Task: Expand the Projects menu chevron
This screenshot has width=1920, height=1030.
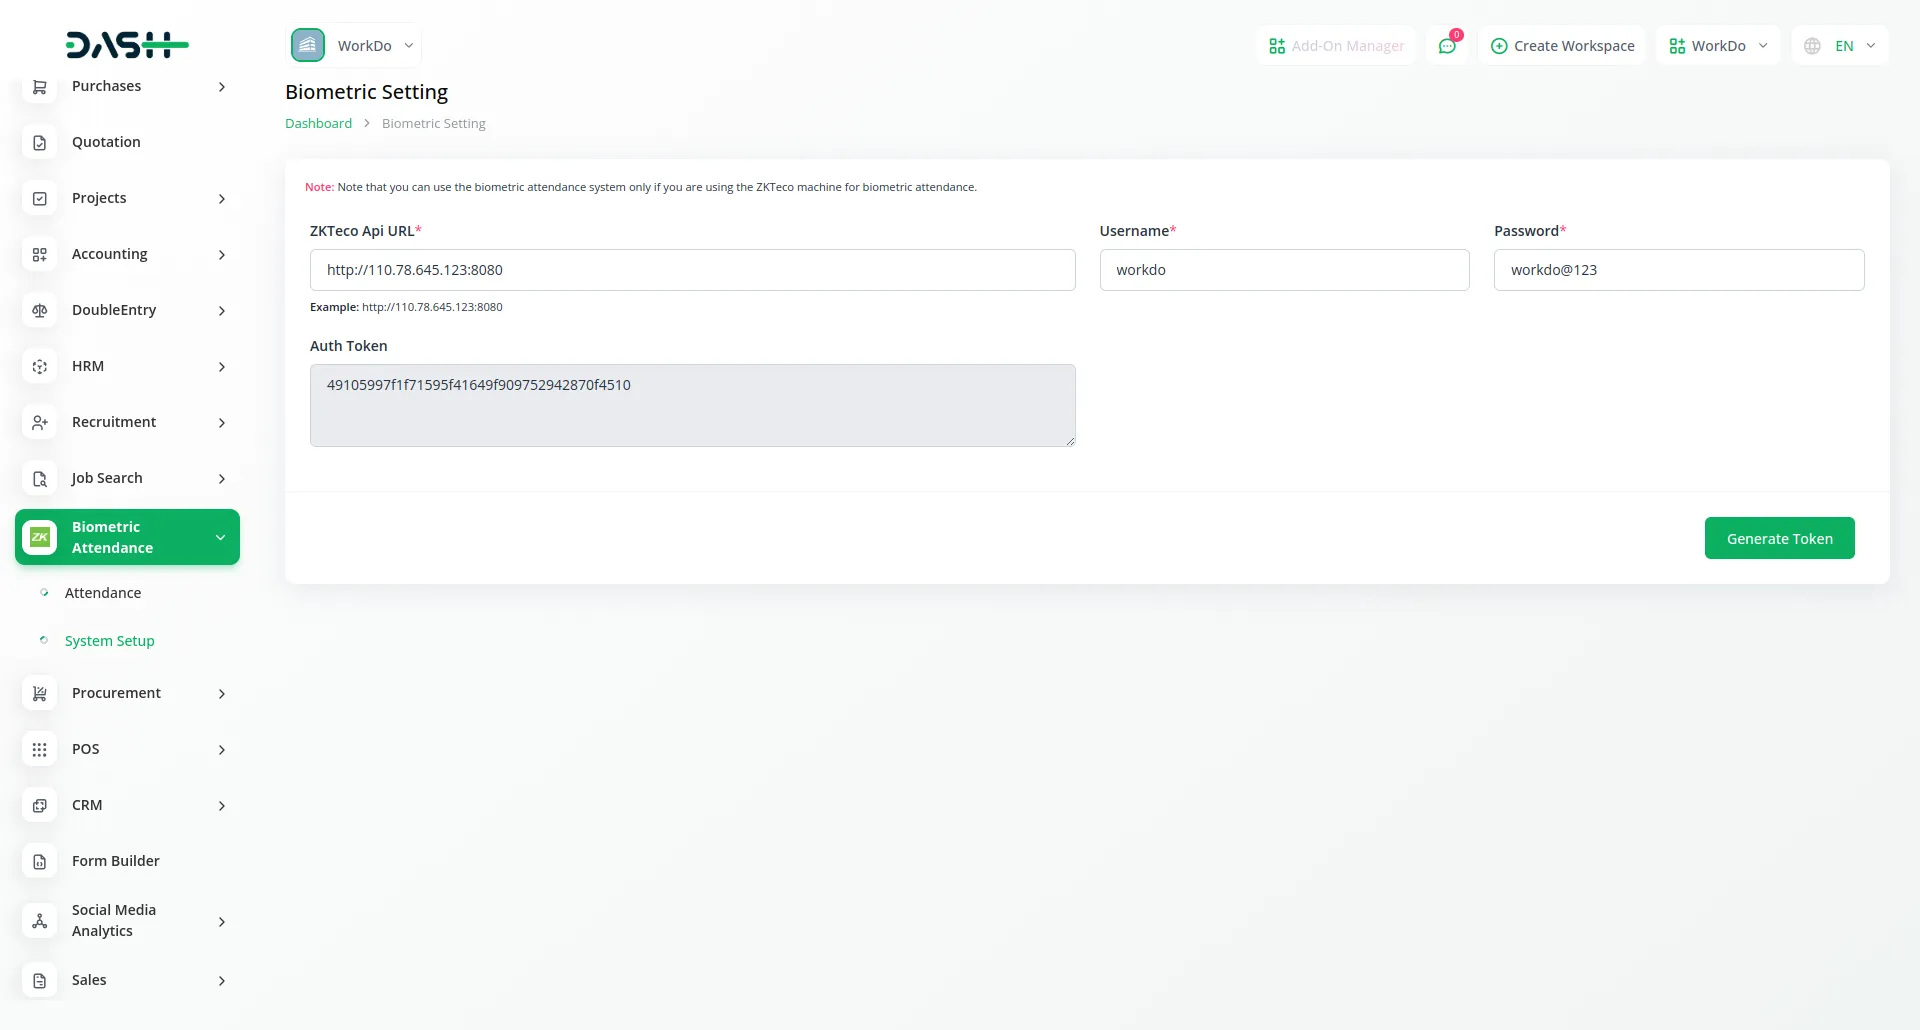Action: click(222, 199)
